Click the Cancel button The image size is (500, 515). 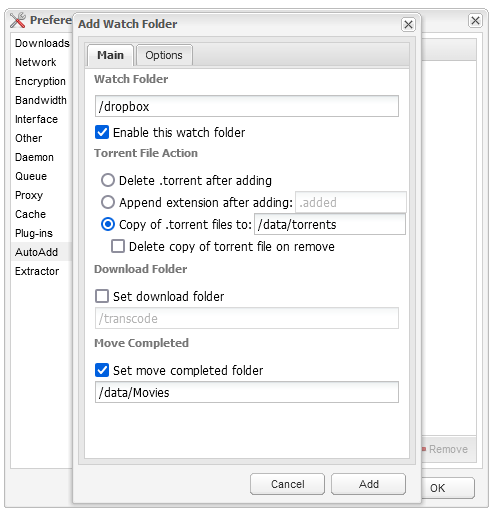[287, 484]
